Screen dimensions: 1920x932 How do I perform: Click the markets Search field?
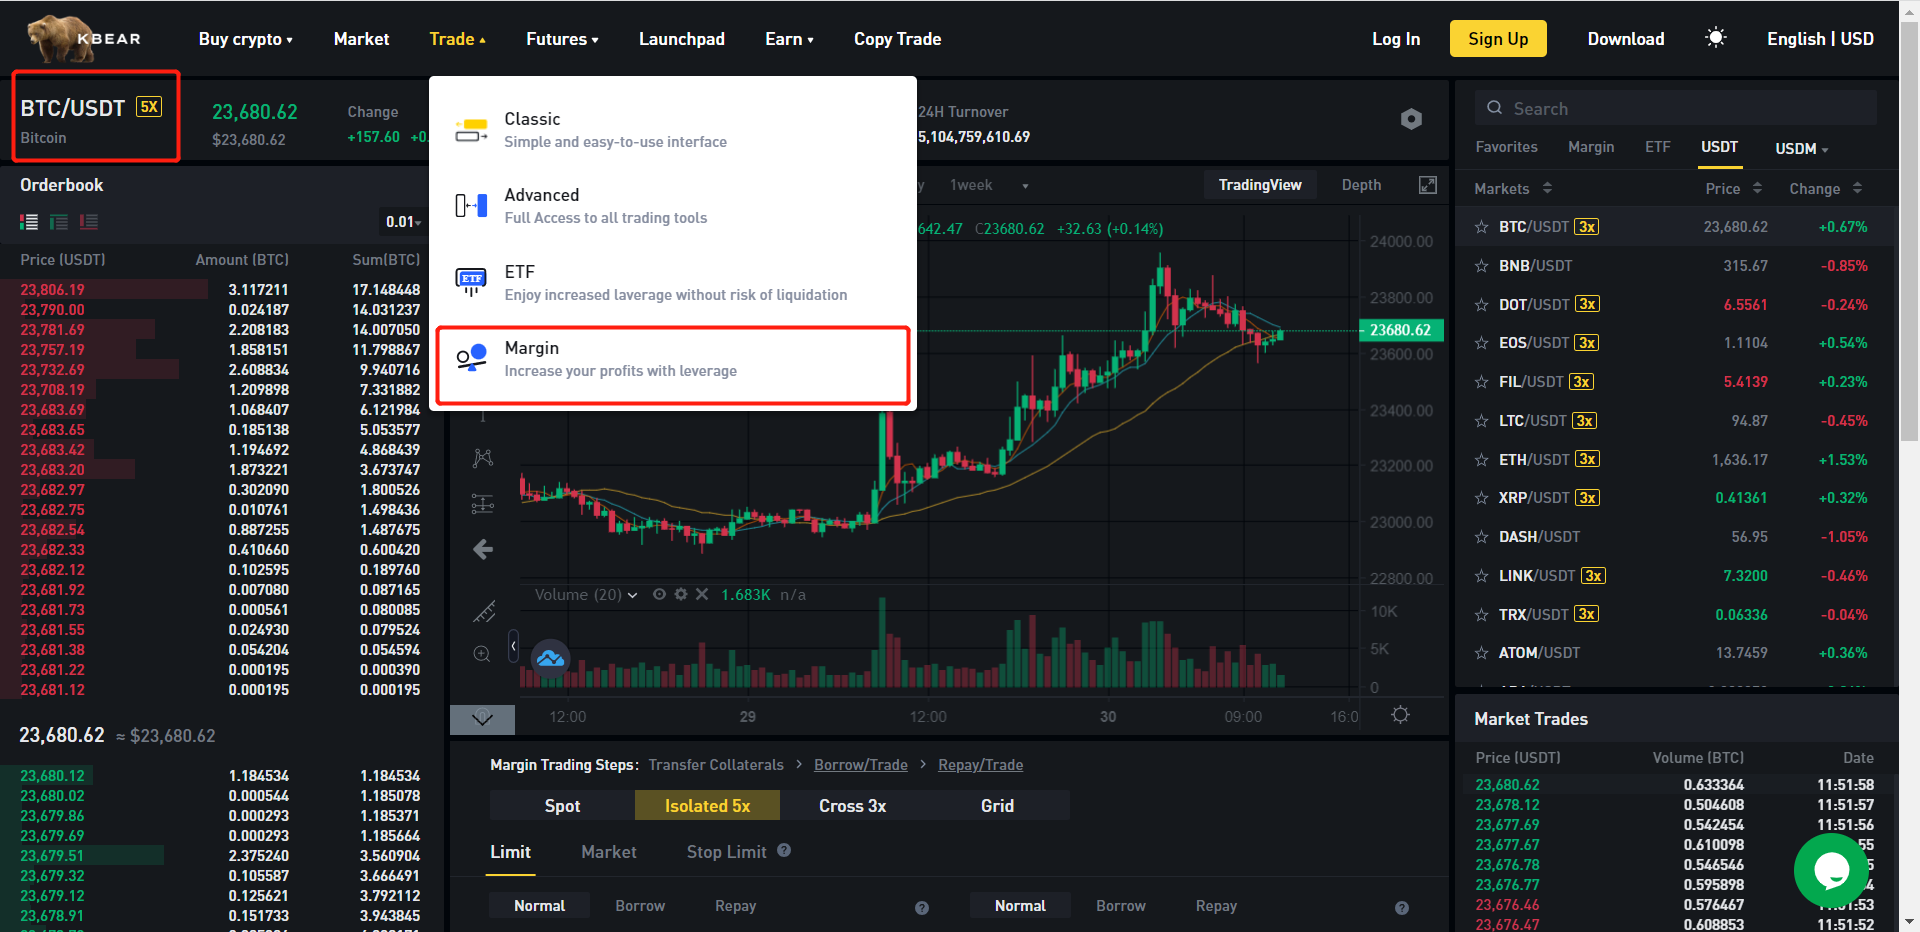pos(1676,108)
